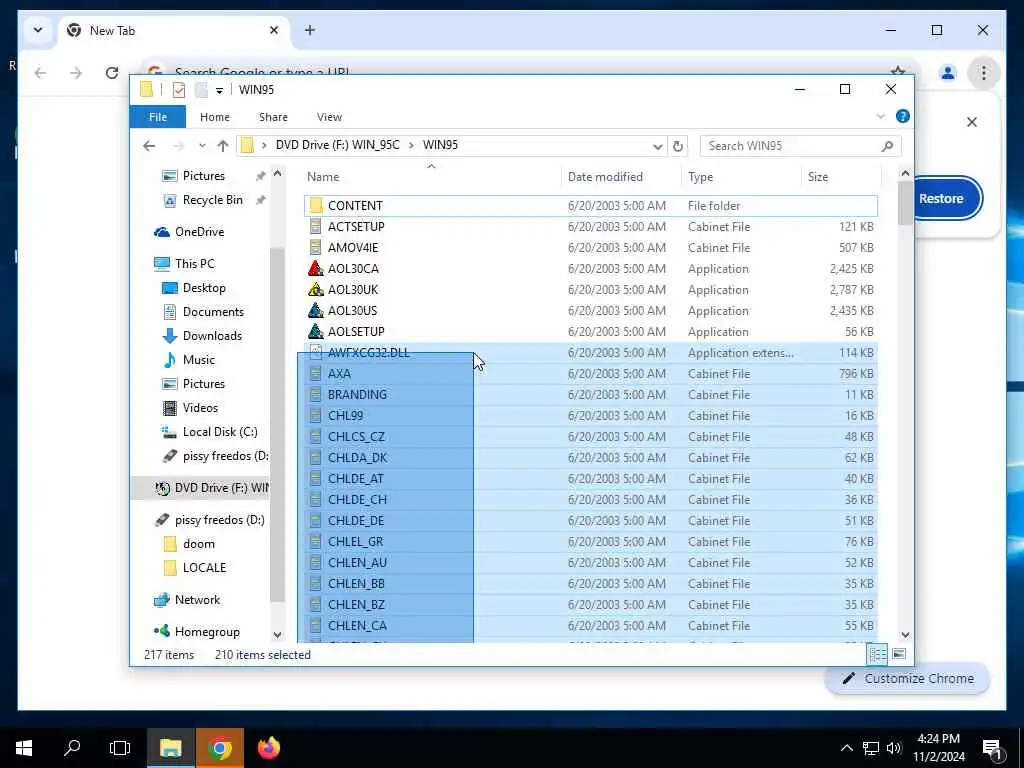Open Chrome tab search dropdown

(x=38, y=30)
